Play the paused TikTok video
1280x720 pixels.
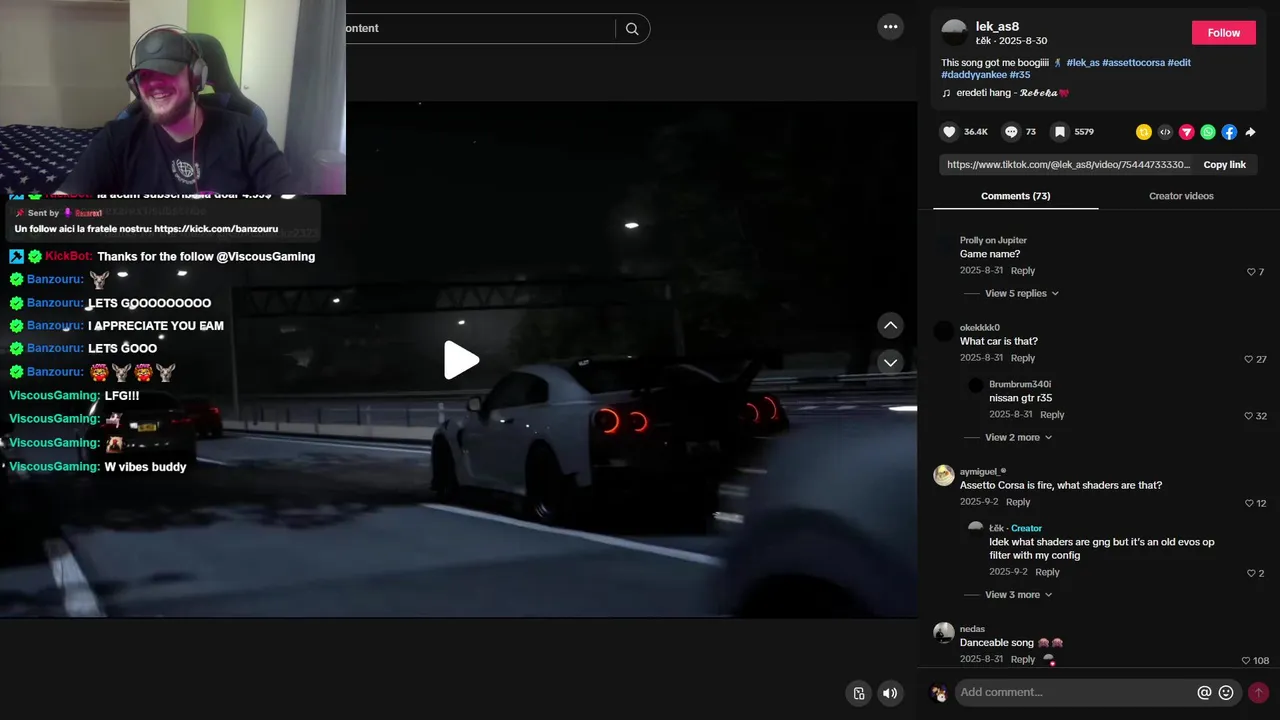coord(461,360)
